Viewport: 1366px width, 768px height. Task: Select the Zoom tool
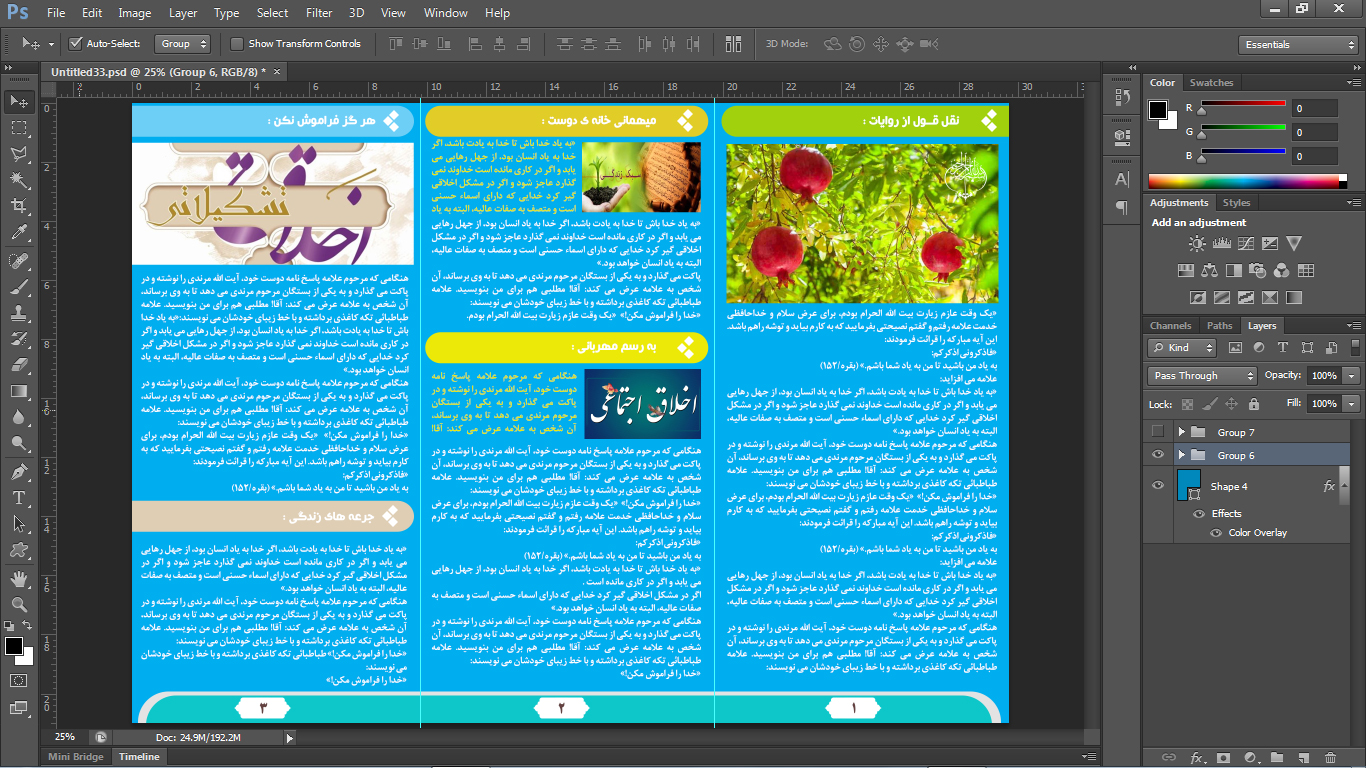coord(18,604)
